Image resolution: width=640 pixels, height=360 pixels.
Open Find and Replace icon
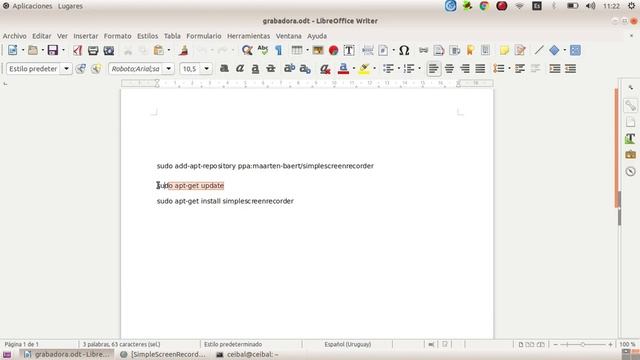(247, 50)
